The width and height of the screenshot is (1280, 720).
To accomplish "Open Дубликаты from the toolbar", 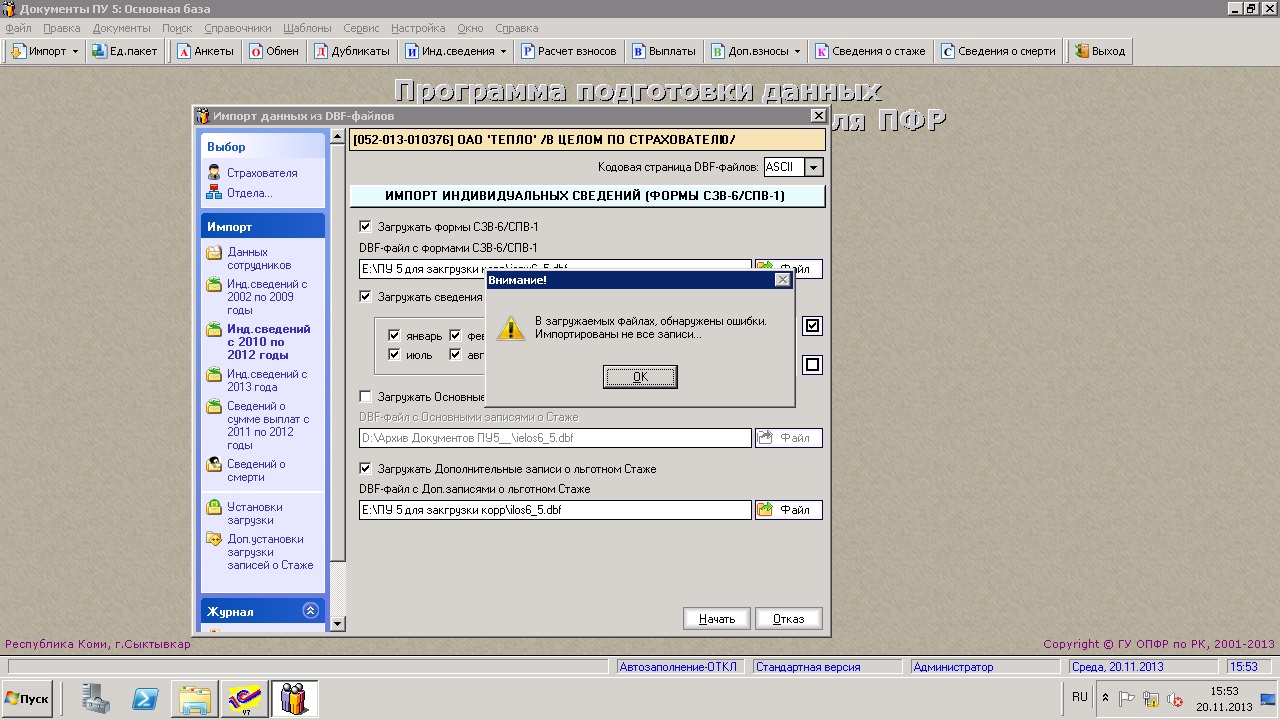I will [x=351, y=51].
